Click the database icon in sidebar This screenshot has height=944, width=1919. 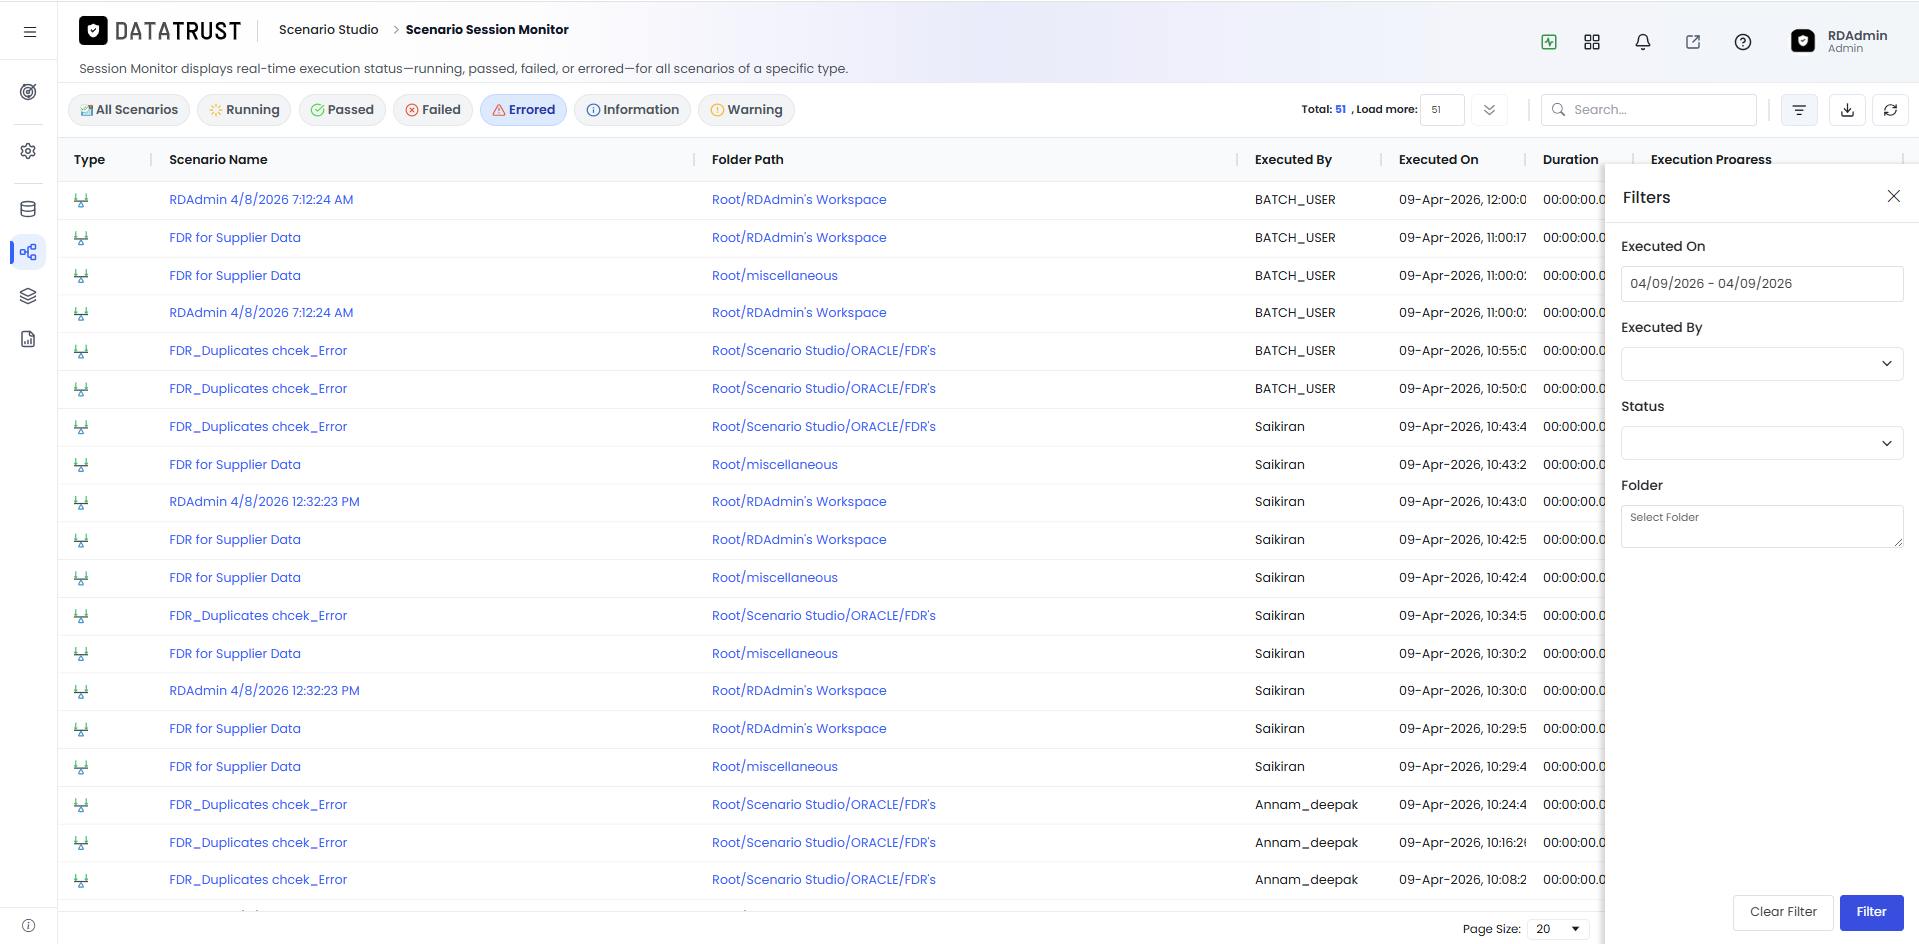(x=28, y=209)
